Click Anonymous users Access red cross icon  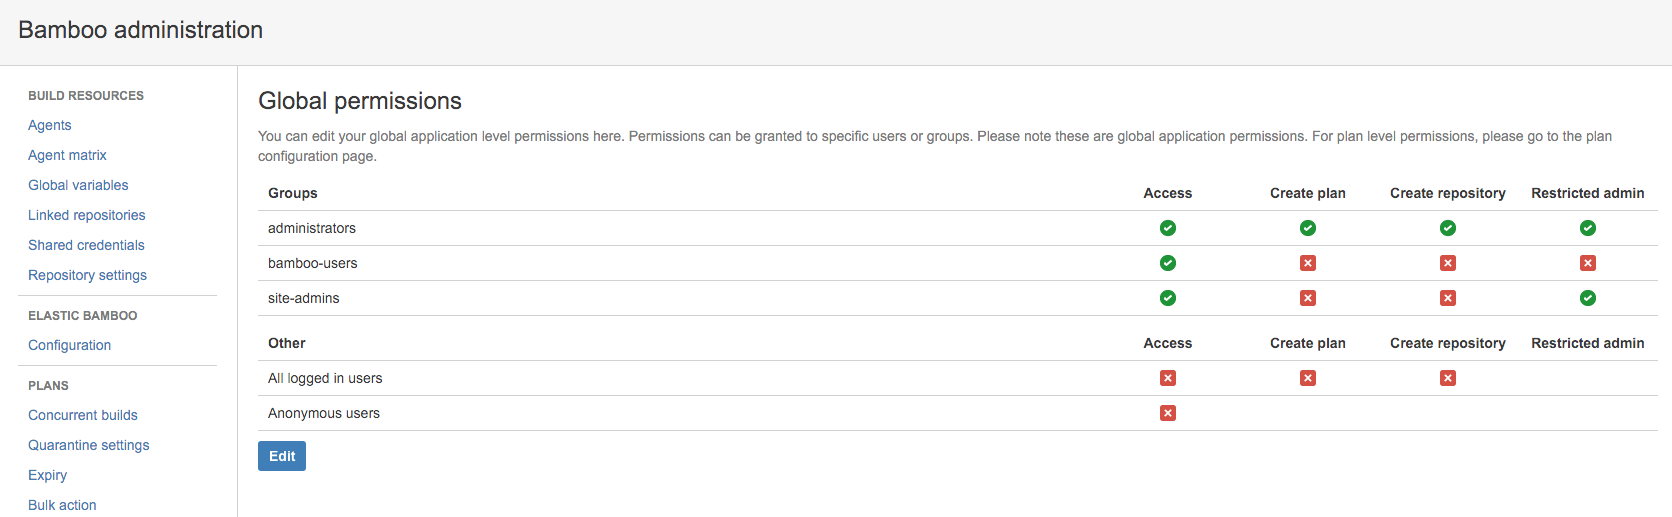click(1167, 413)
